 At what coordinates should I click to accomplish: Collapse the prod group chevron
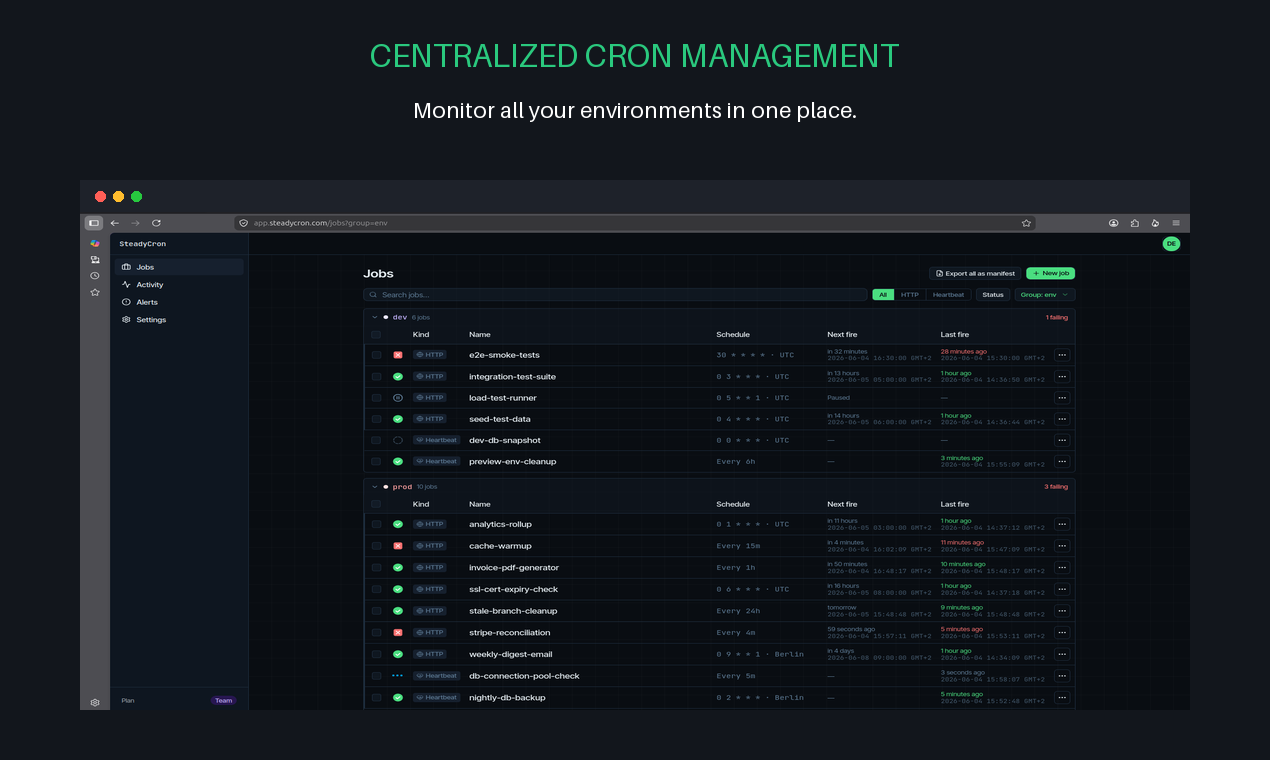tap(374, 487)
